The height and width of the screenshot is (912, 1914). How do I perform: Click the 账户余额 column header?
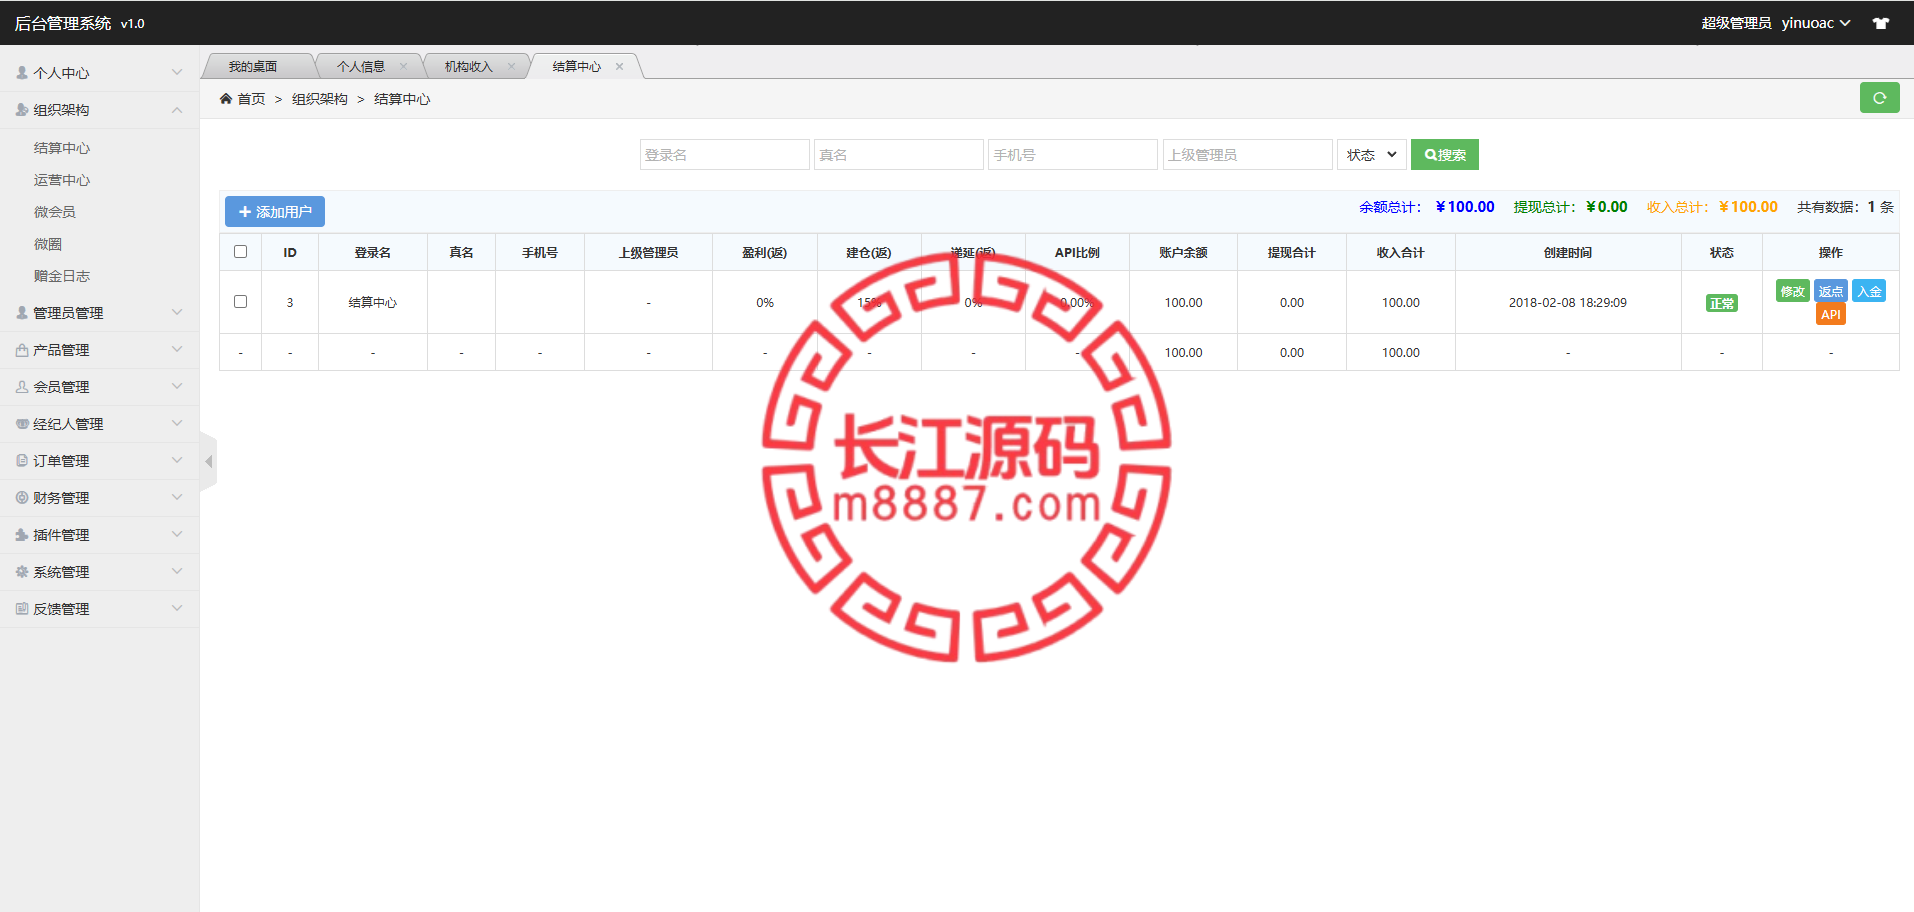pyautogui.click(x=1183, y=252)
